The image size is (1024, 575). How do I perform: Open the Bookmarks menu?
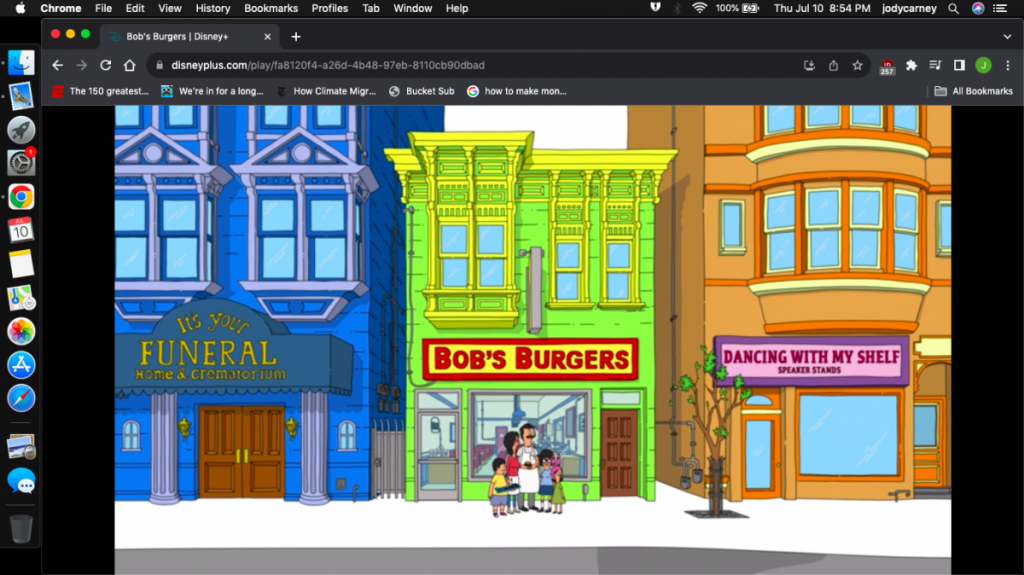(x=271, y=8)
